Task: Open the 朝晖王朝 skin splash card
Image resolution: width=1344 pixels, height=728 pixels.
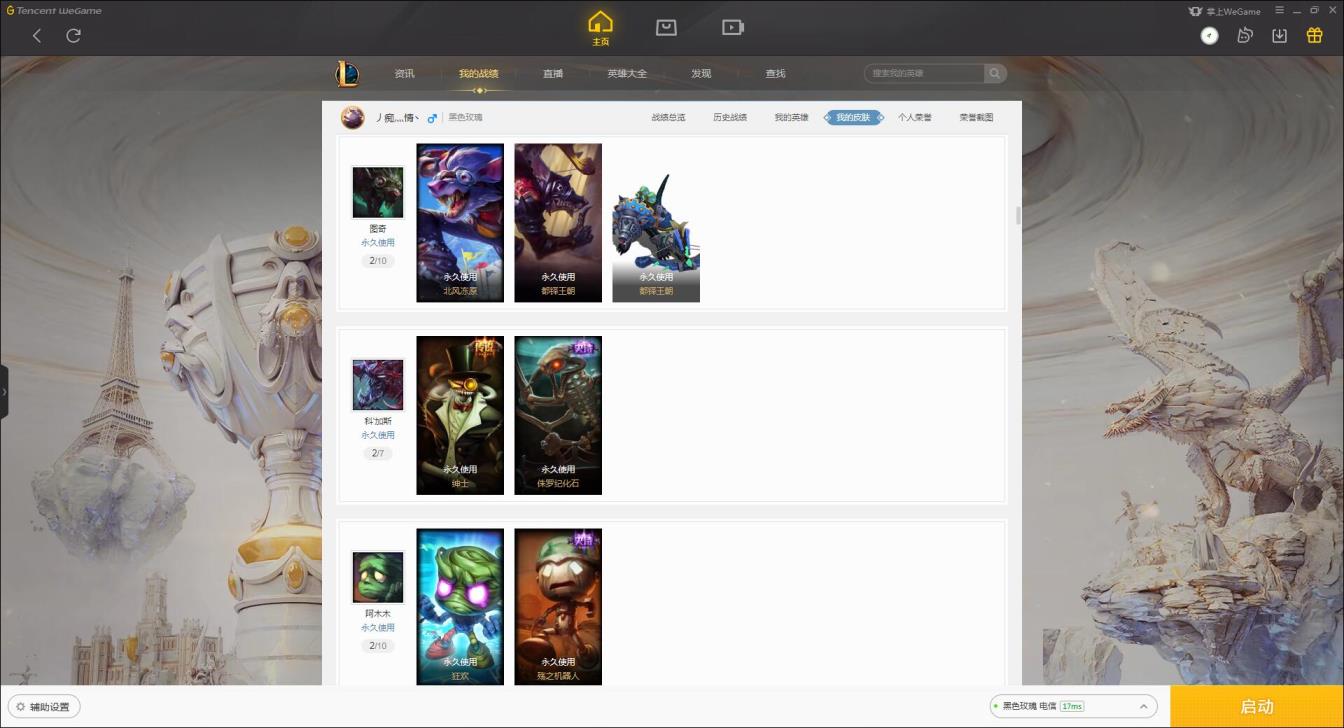Action: [x=558, y=223]
